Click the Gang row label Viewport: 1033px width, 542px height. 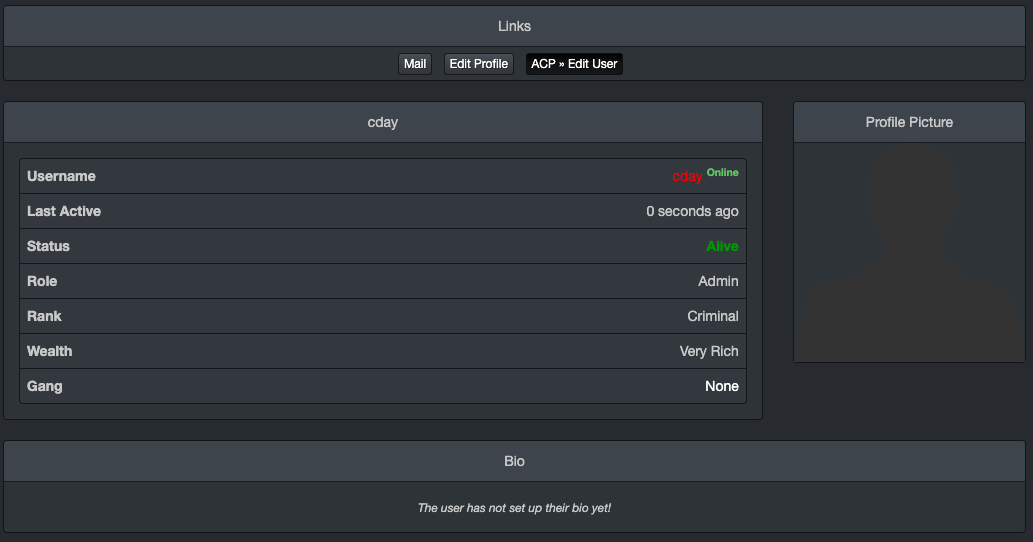point(45,386)
